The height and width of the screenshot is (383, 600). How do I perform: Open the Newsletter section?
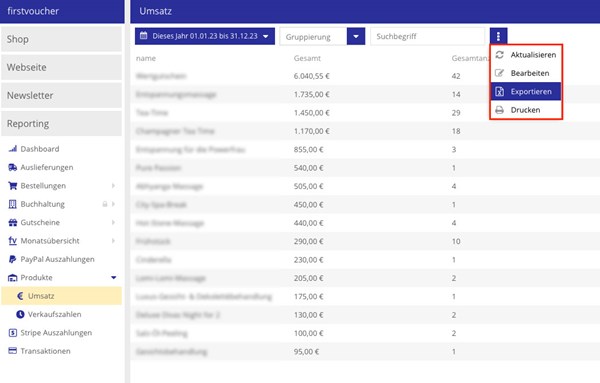click(x=61, y=95)
